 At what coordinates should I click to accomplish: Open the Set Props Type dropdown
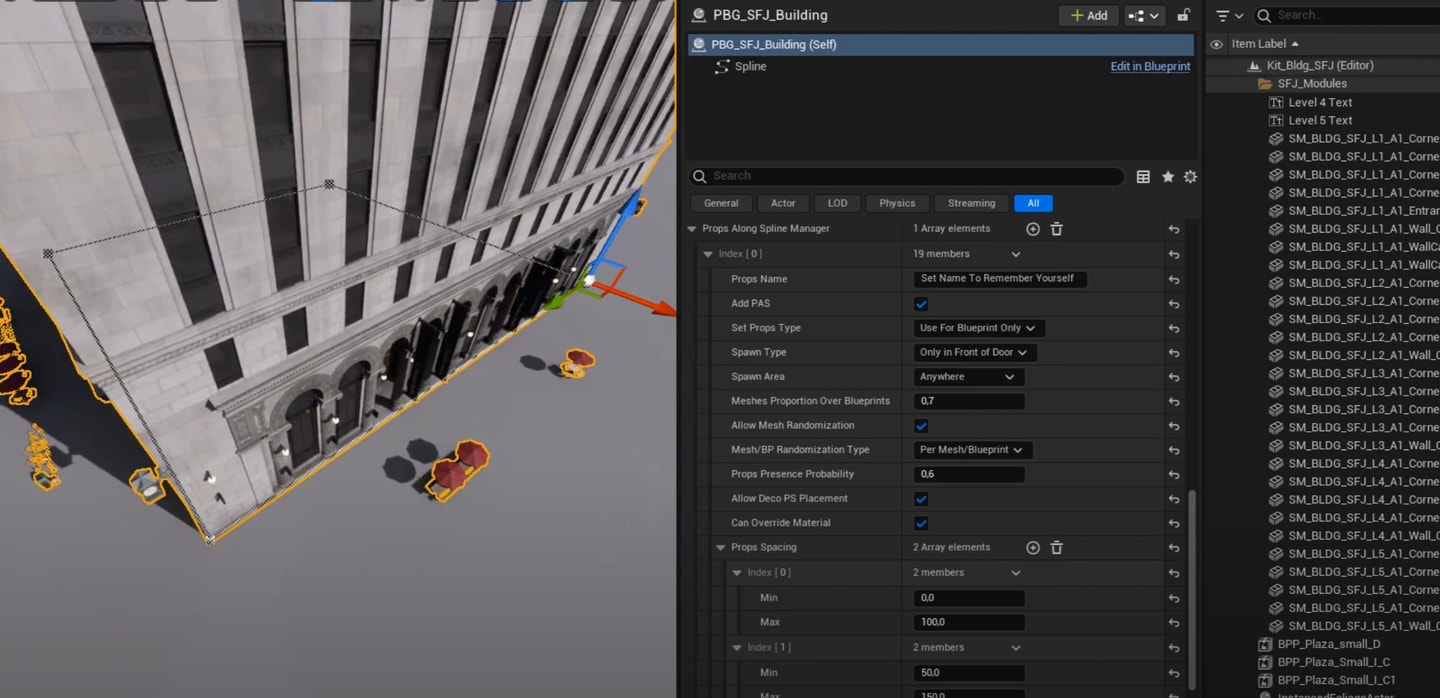point(978,328)
